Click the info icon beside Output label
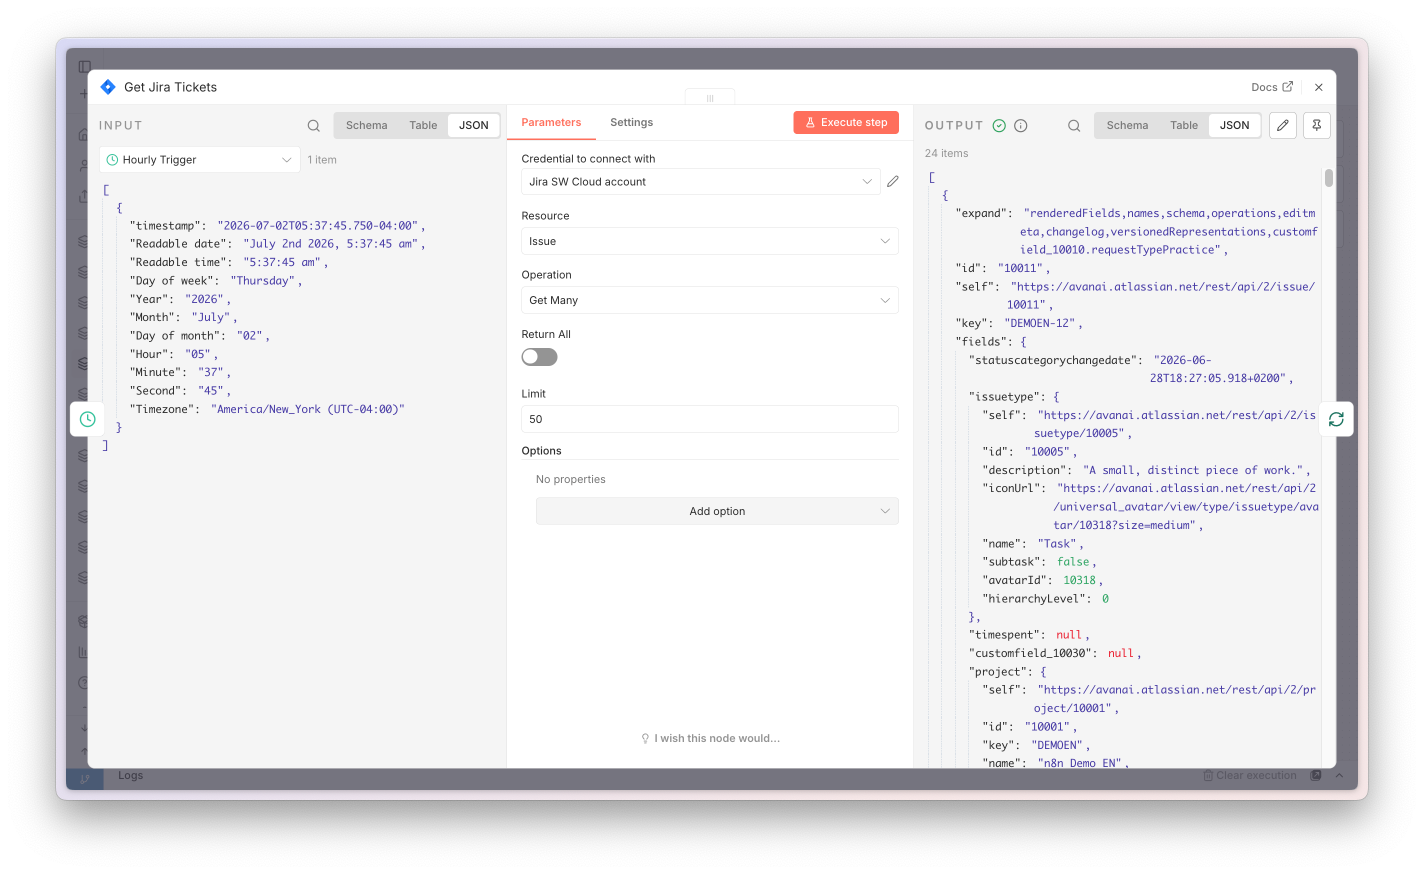The width and height of the screenshot is (1424, 874). pyautogui.click(x=1021, y=126)
